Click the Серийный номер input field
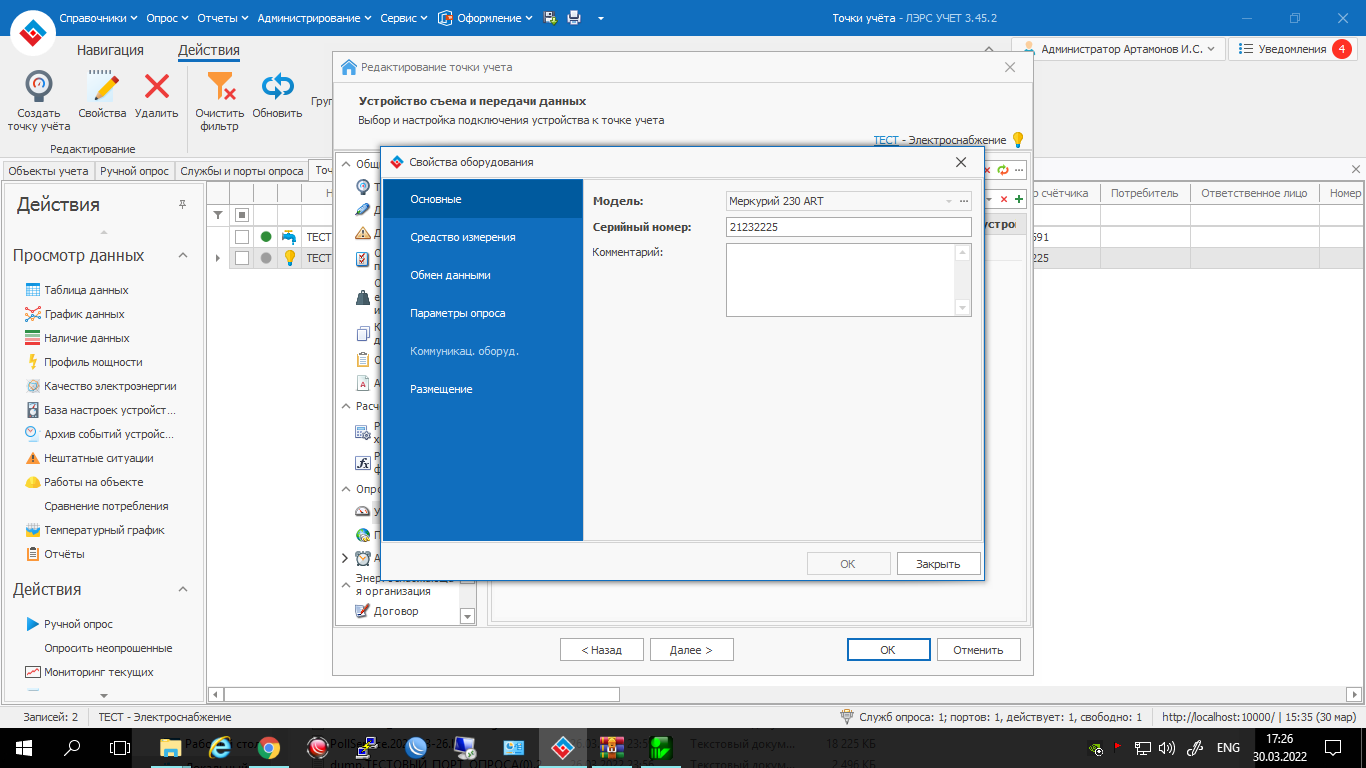The height and width of the screenshot is (768, 1366). point(849,227)
